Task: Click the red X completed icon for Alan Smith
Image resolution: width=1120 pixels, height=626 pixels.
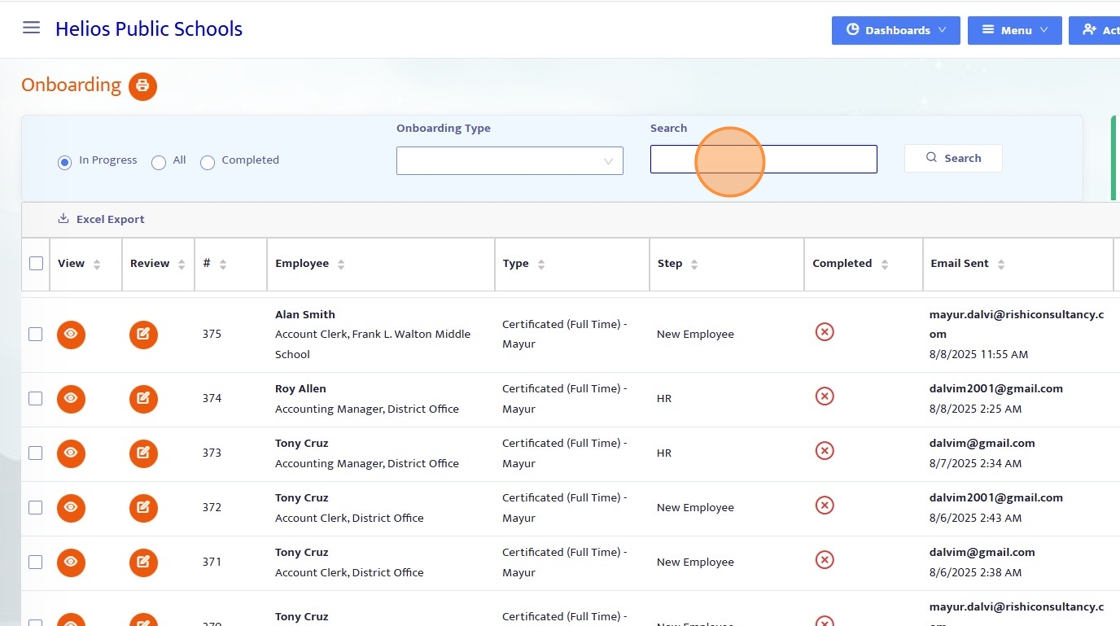Action: click(824, 332)
